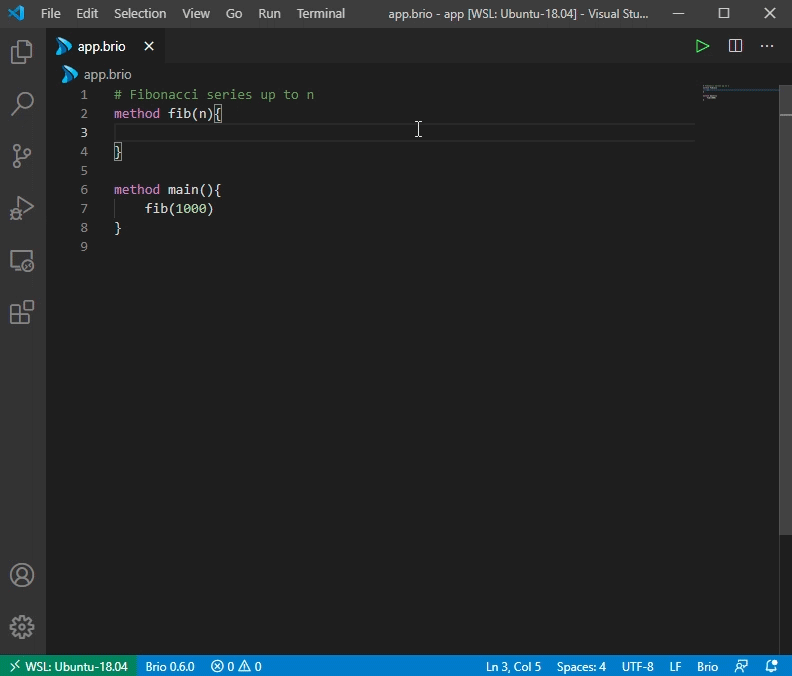Split the editor to the right
This screenshot has width=792, height=676.
[x=735, y=46]
